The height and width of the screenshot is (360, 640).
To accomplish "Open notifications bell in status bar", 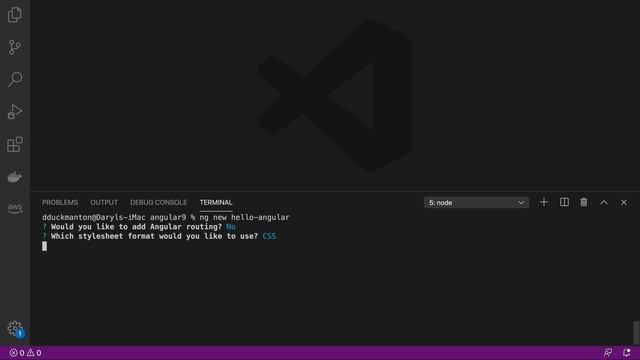I will coord(627,353).
